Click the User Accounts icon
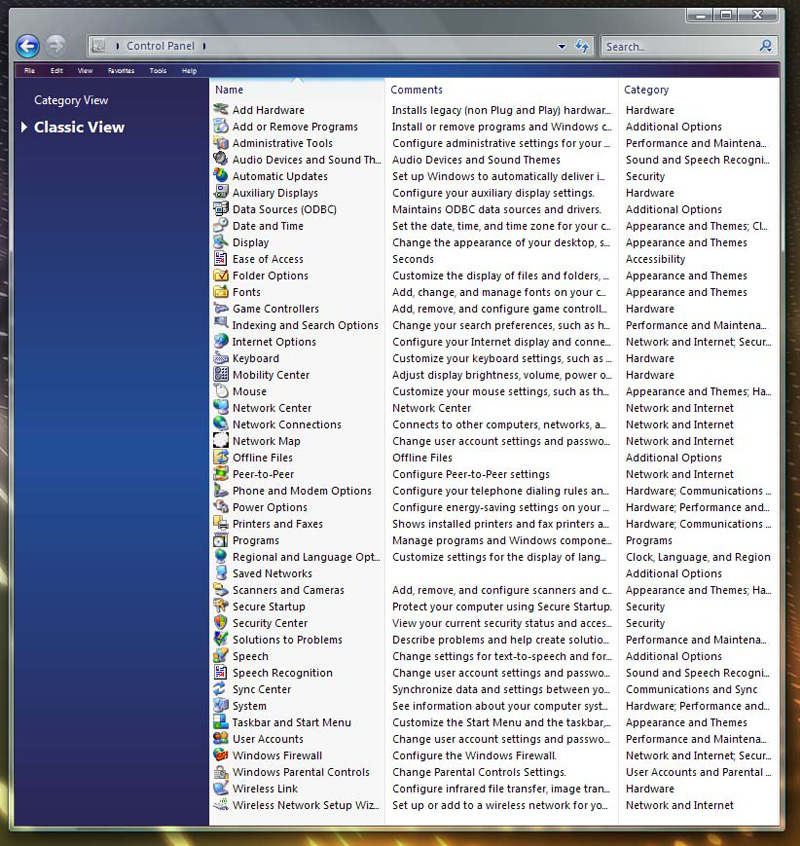The image size is (800, 846). pos(221,739)
